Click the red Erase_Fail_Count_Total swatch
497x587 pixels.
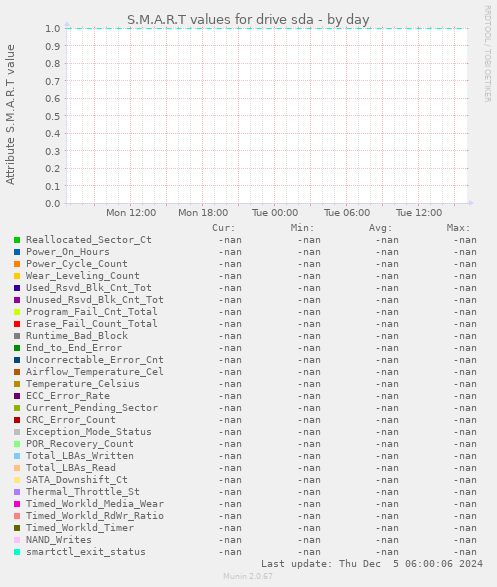(17, 324)
